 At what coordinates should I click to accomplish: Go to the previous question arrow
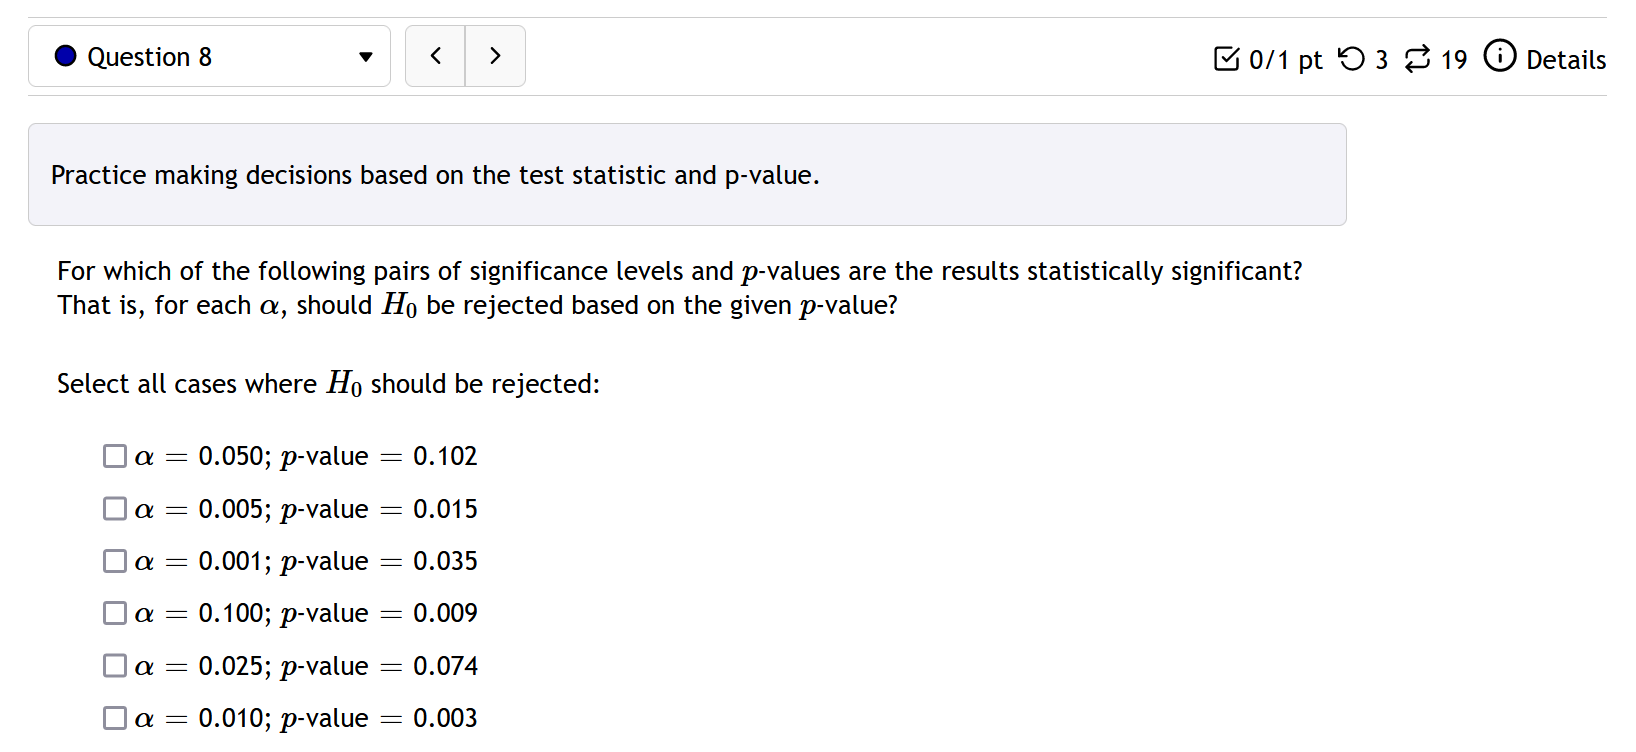[x=435, y=57]
